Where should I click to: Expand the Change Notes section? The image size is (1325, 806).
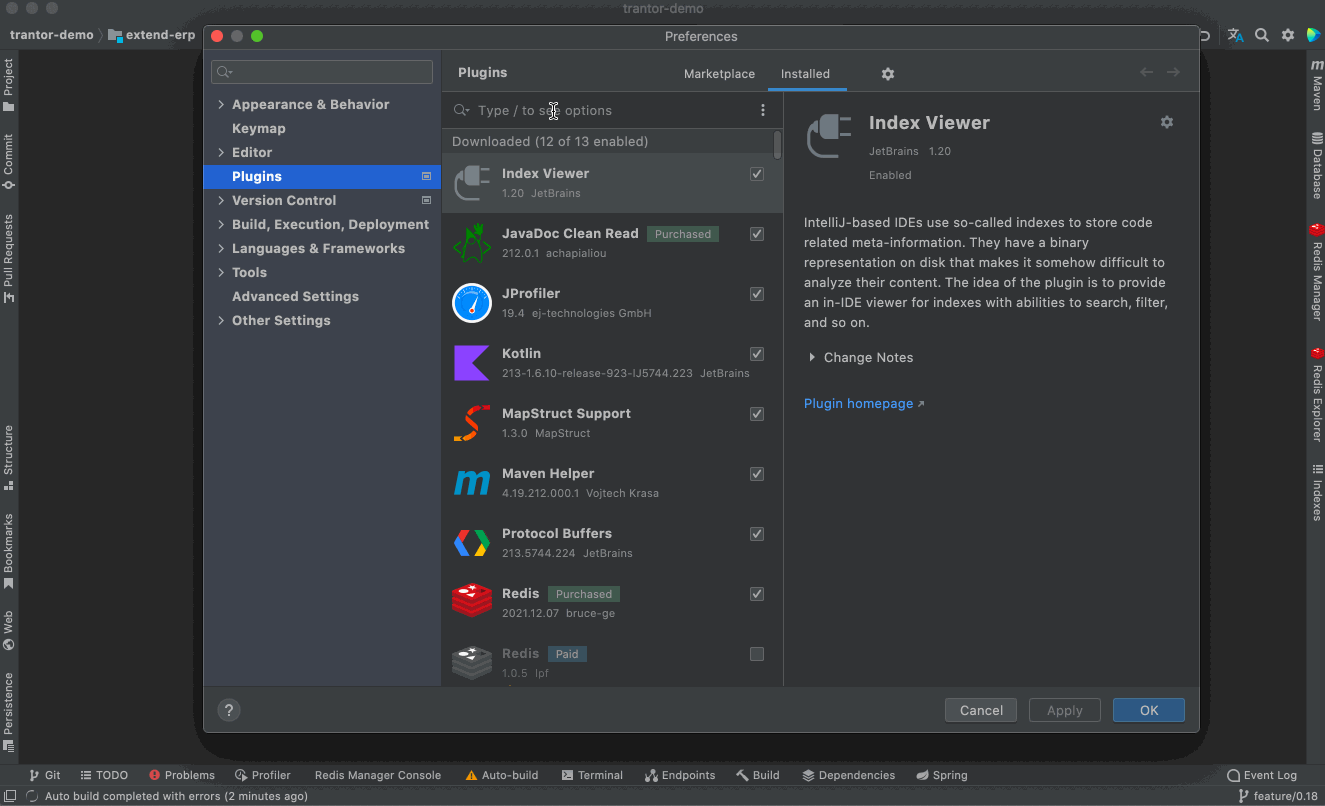point(812,357)
